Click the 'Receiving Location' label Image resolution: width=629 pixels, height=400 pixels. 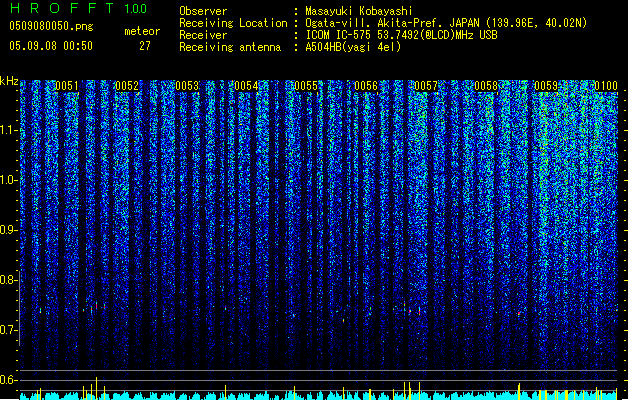click(x=233, y=23)
